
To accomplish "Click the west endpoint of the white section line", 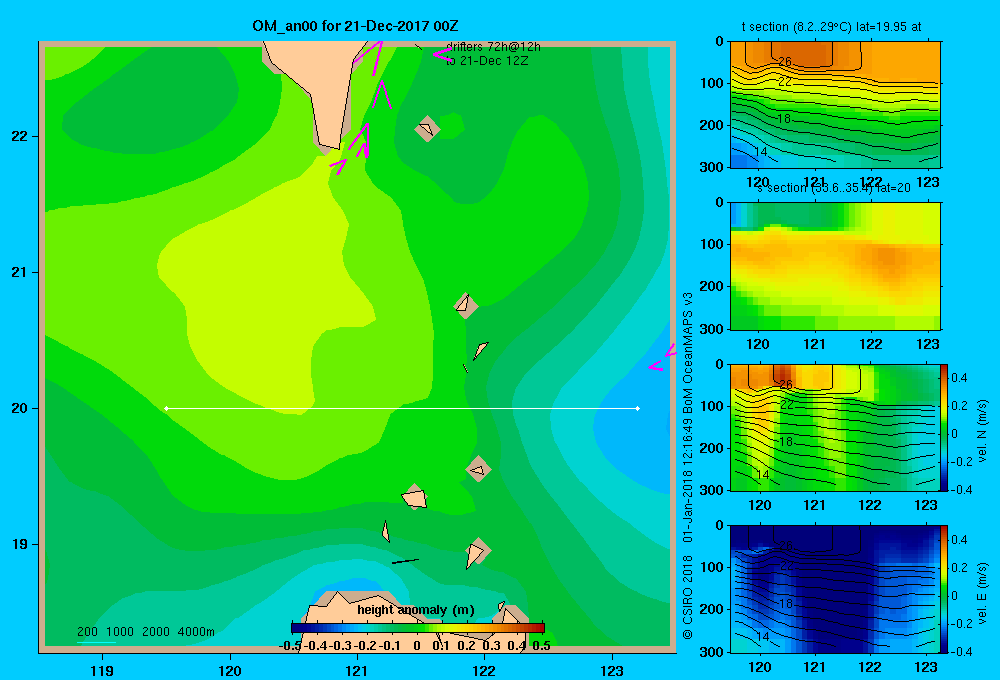I will click(x=166, y=408).
